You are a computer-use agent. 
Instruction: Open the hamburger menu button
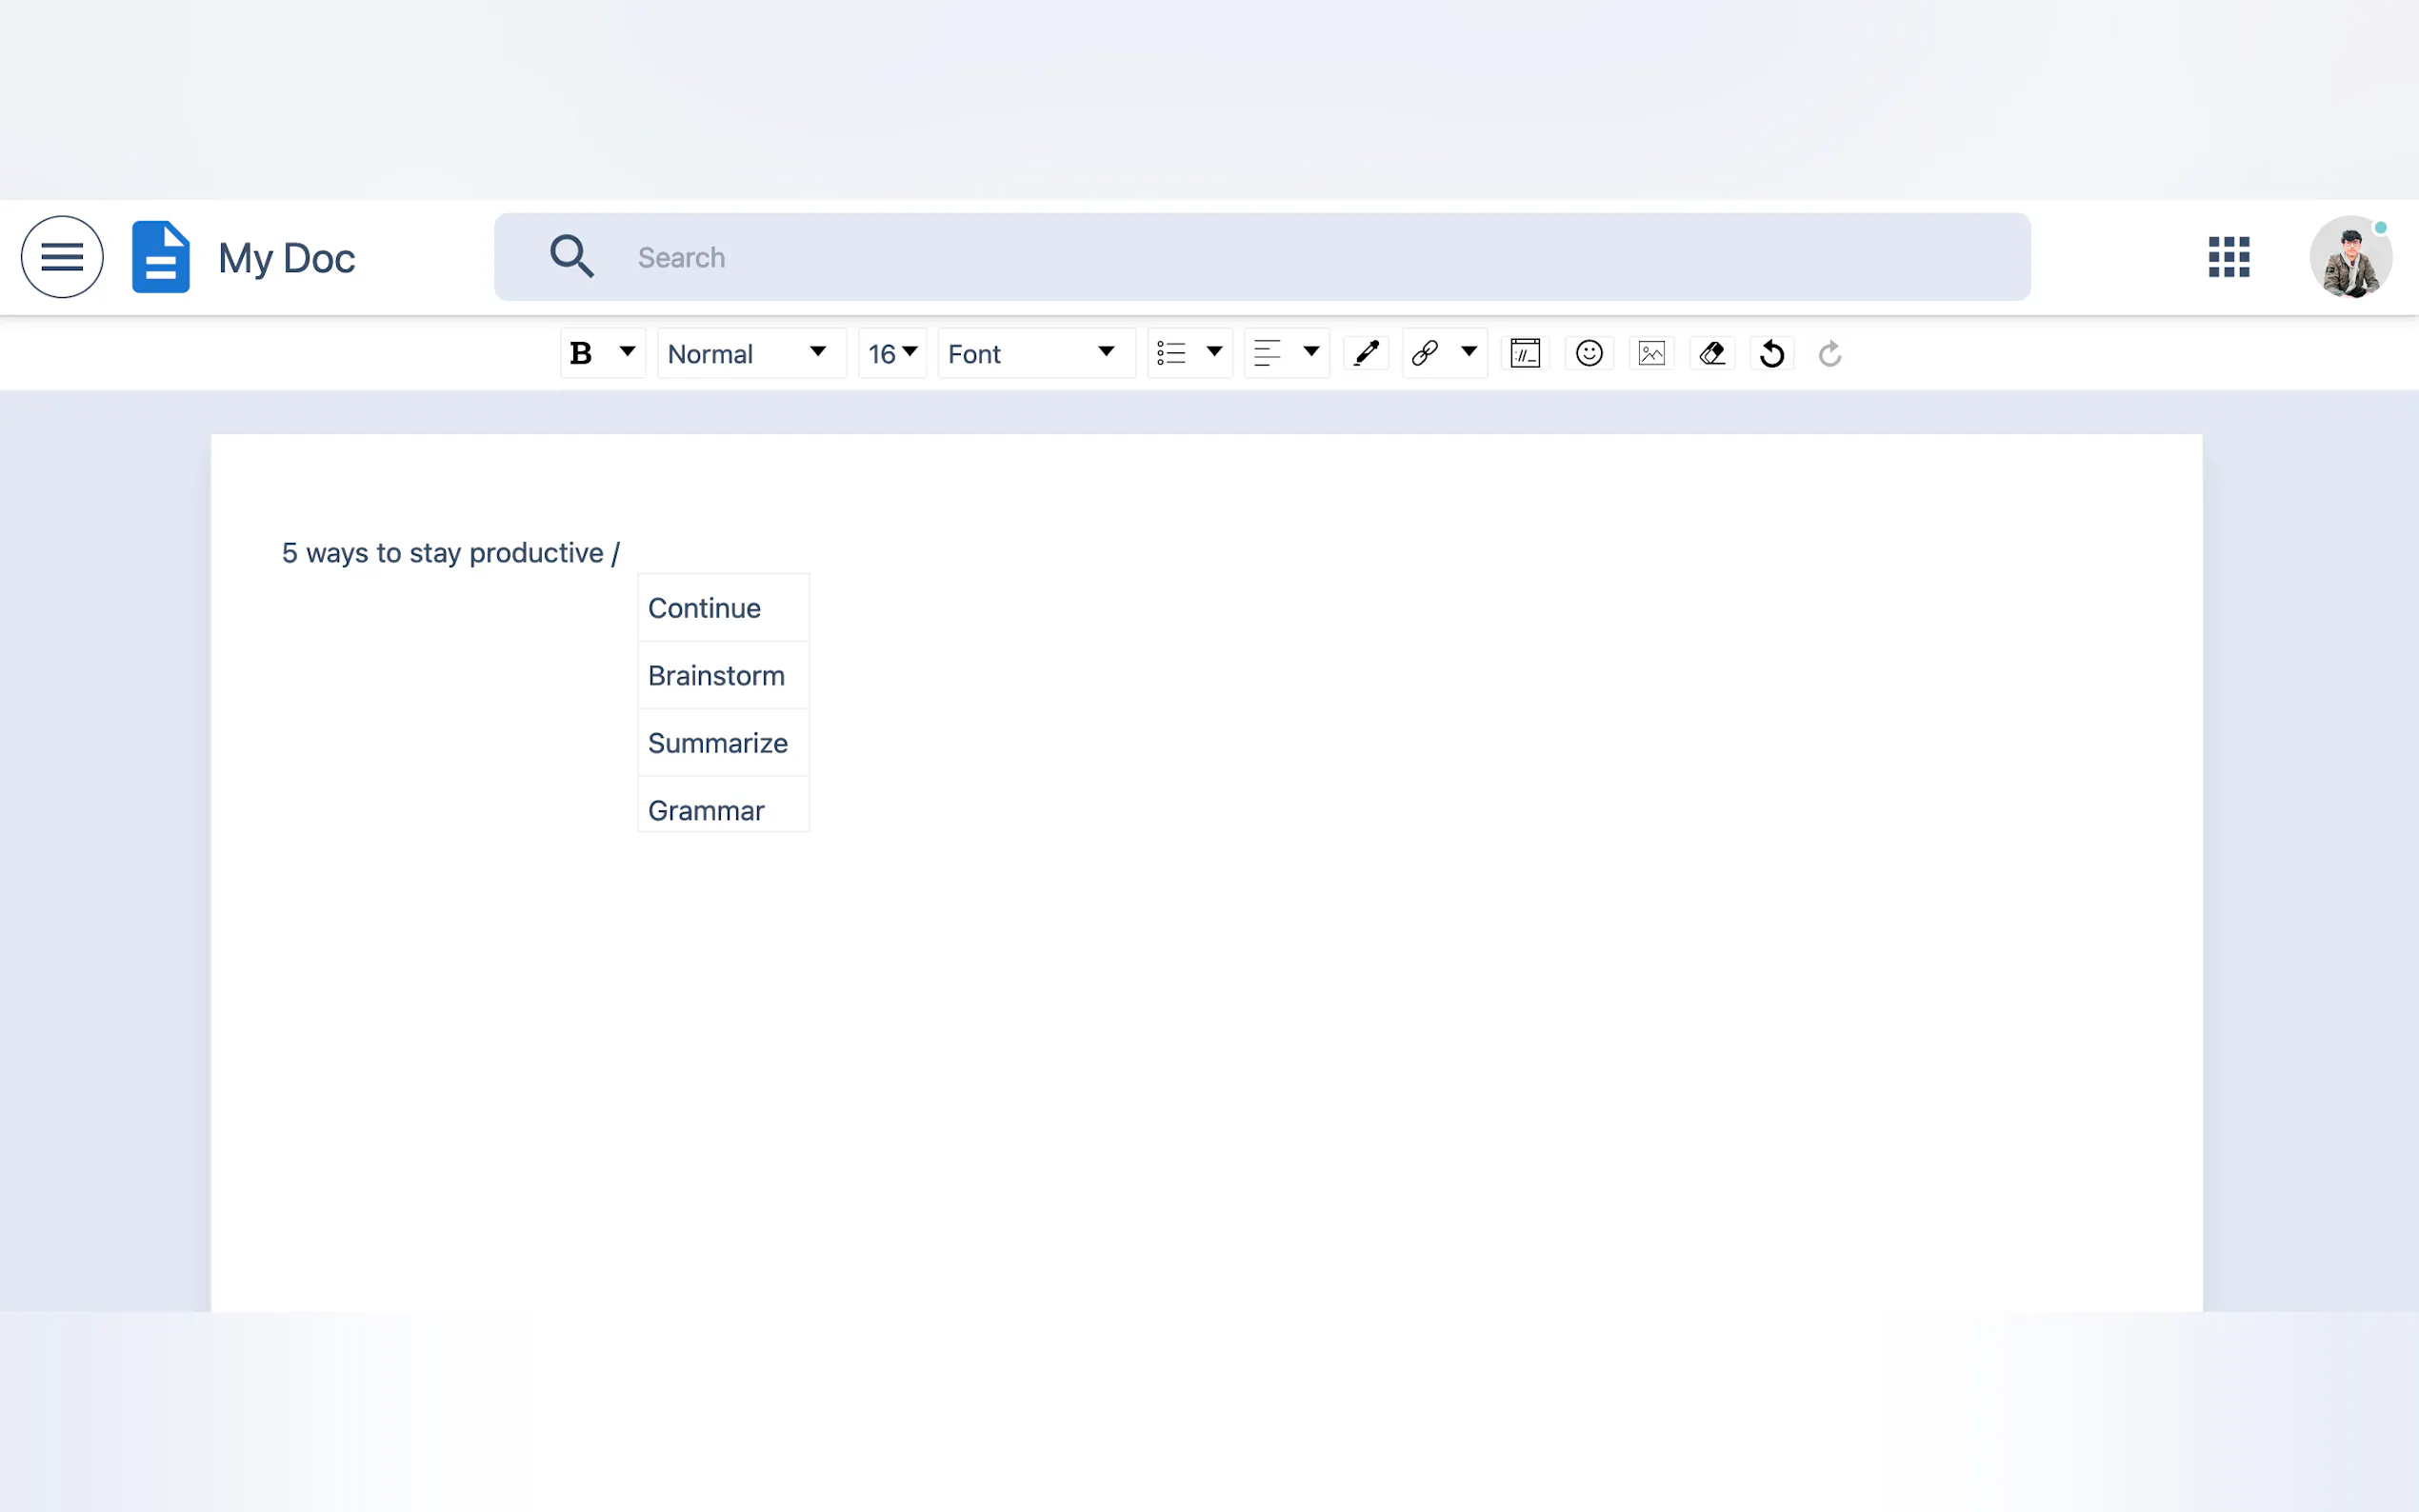(62, 257)
